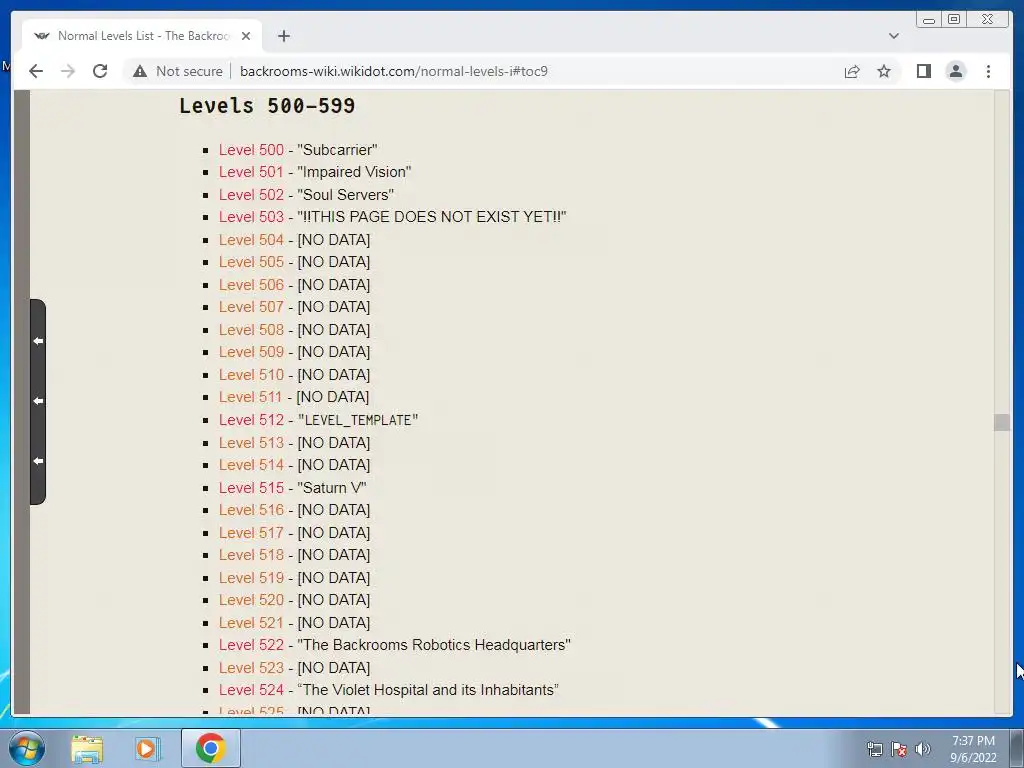Select the Normal Levels List tab

142,36
